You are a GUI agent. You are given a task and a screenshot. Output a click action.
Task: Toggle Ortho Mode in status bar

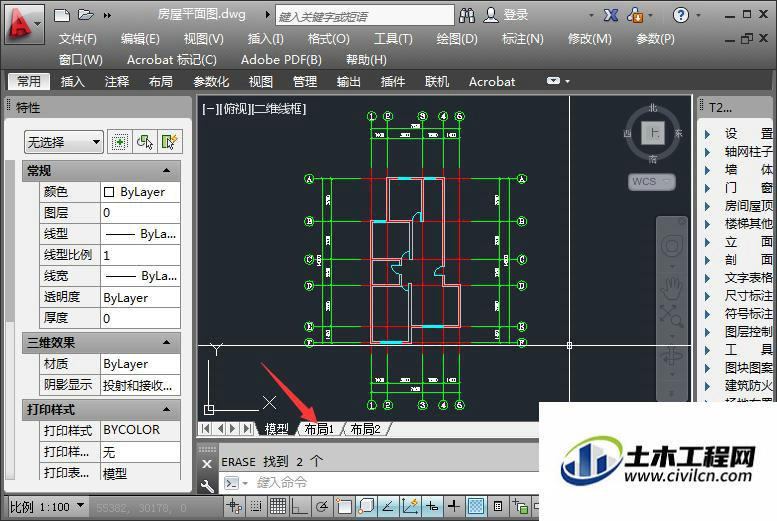click(x=300, y=506)
